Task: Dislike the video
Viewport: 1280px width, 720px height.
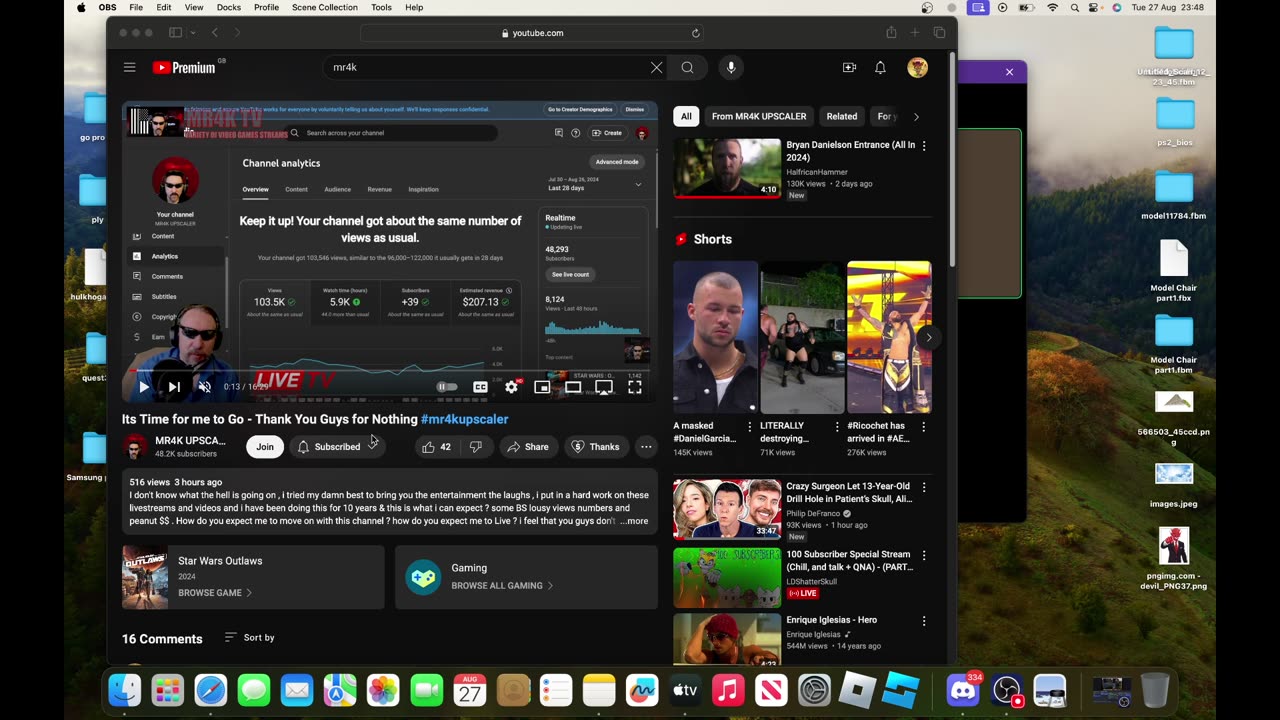Action: click(476, 447)
